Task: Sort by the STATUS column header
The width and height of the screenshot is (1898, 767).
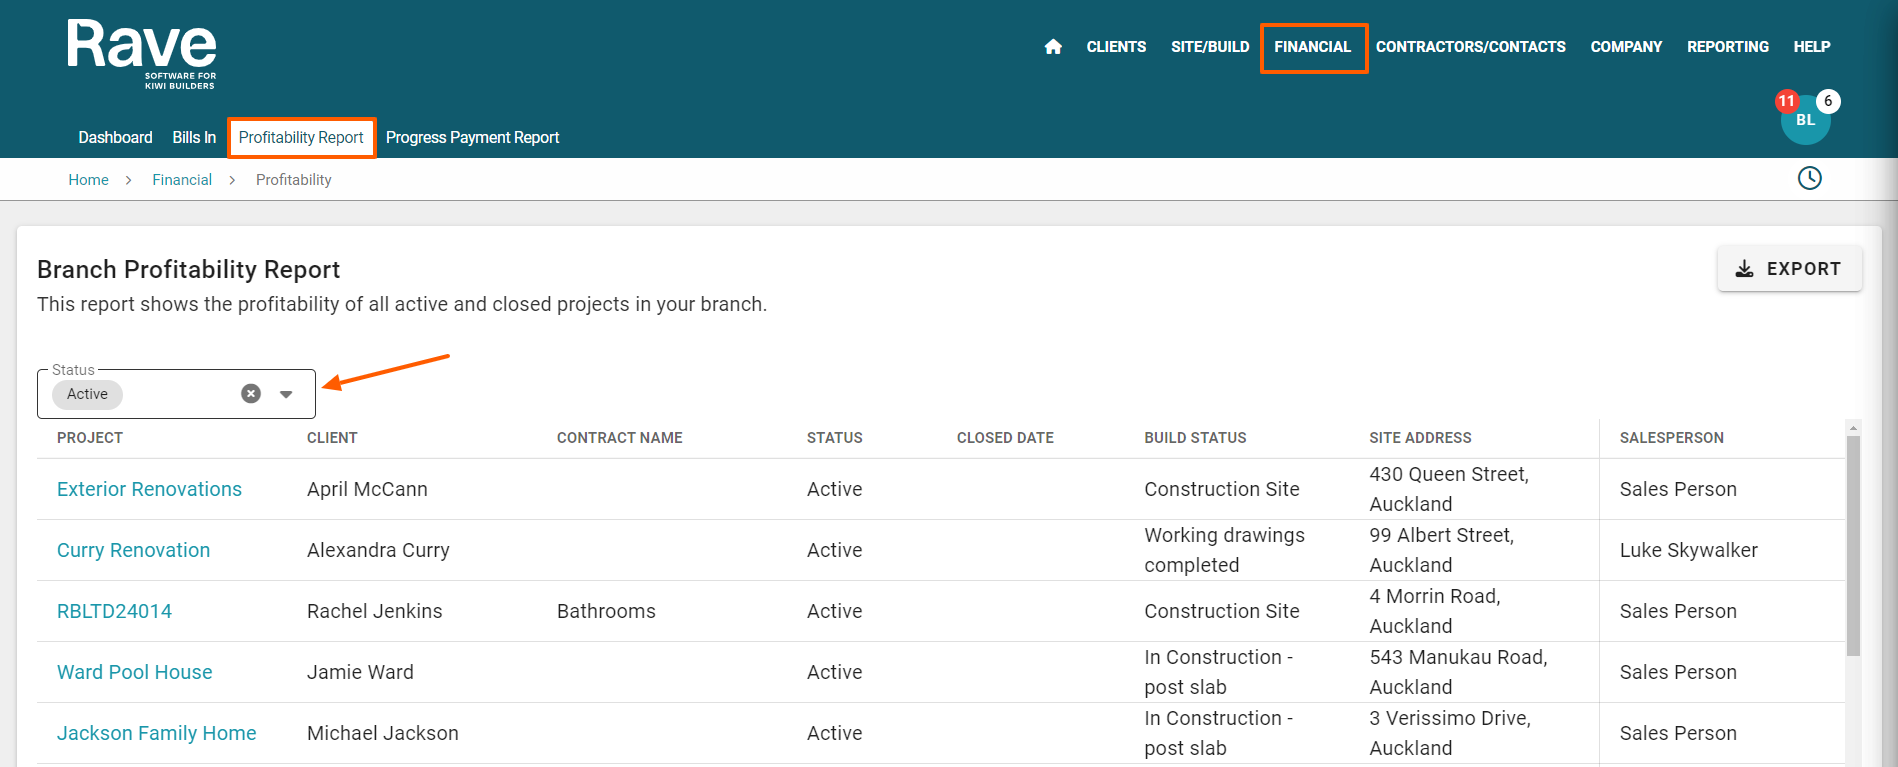Action: 835,438
